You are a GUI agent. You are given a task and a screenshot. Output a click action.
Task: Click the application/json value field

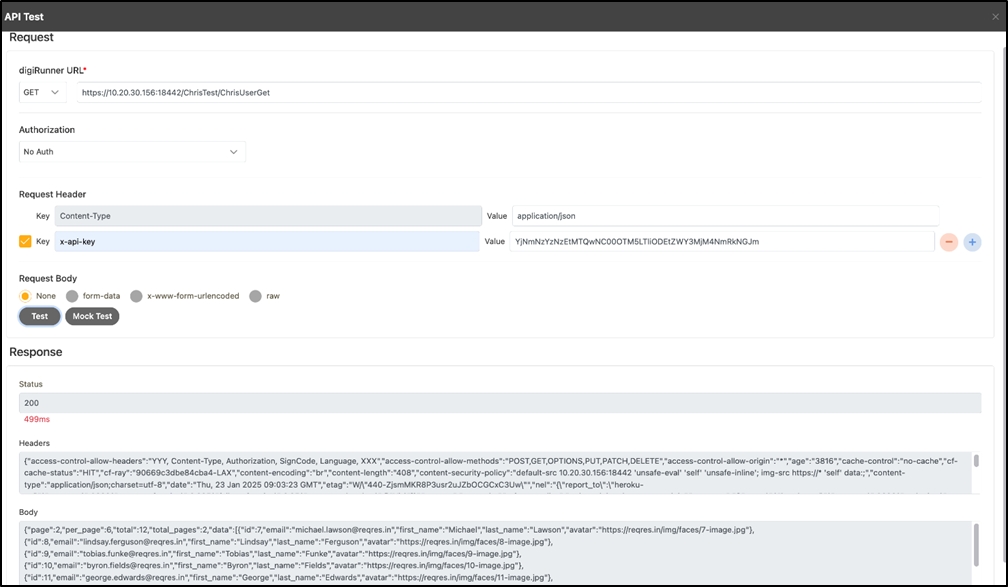point(724,215)
